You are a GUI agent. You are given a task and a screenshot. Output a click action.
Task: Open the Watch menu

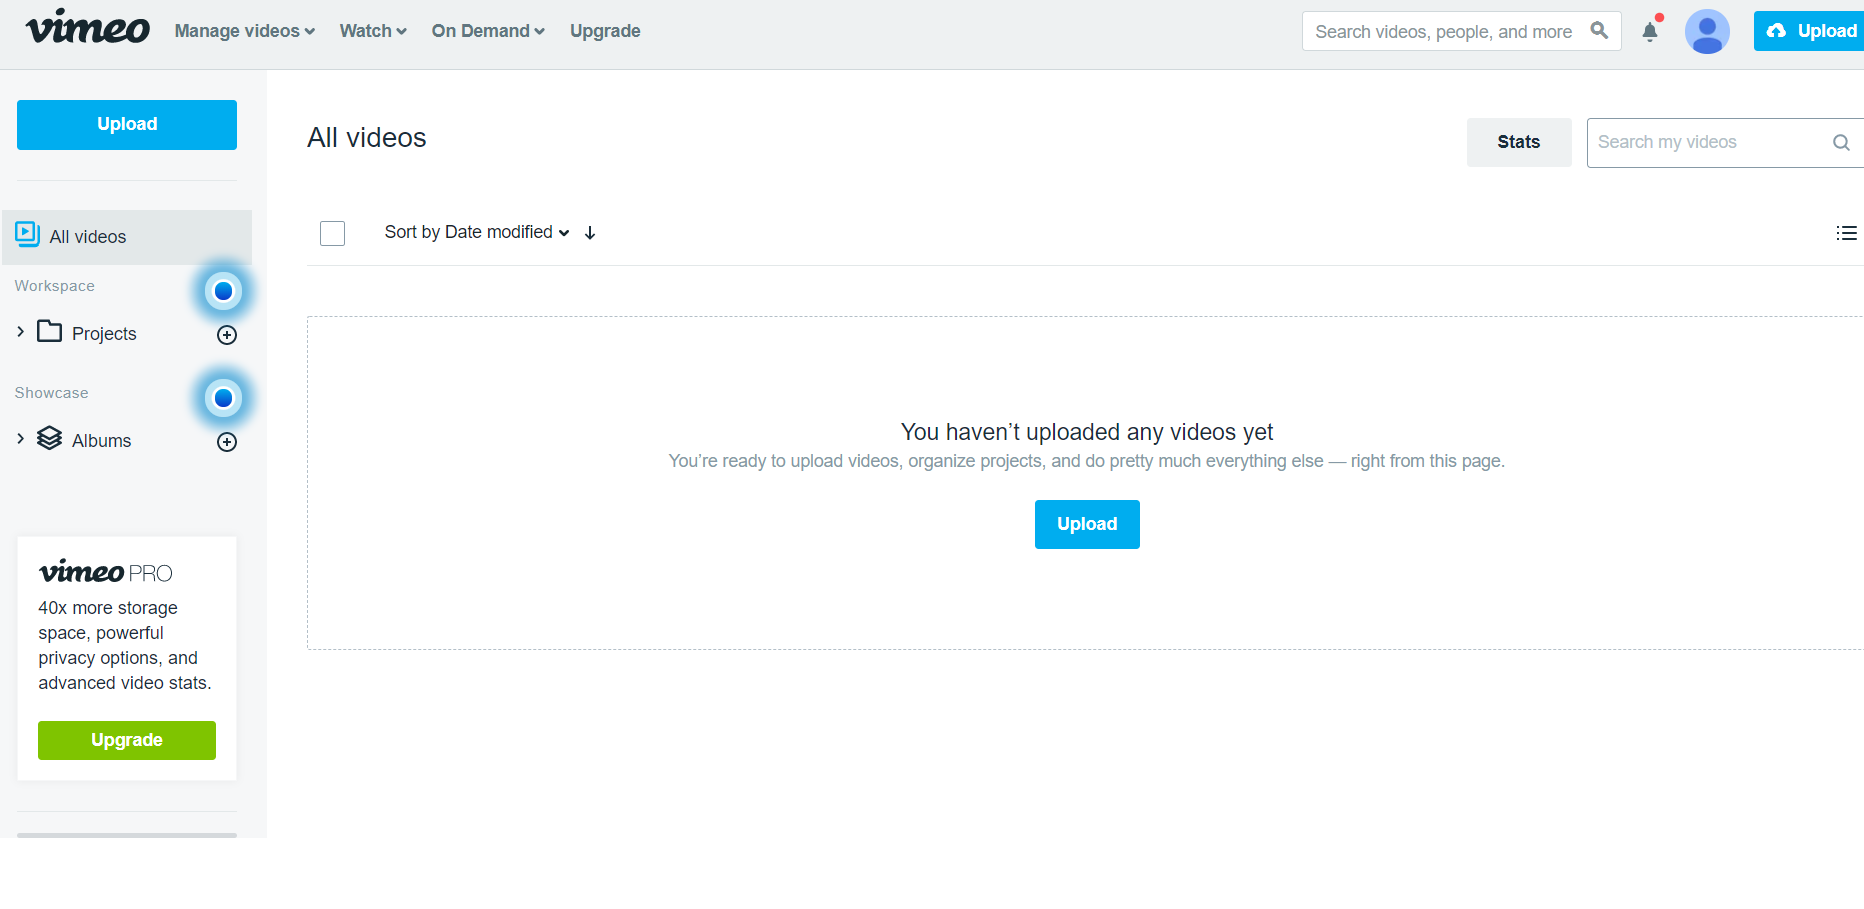click(x=373, y=31)
